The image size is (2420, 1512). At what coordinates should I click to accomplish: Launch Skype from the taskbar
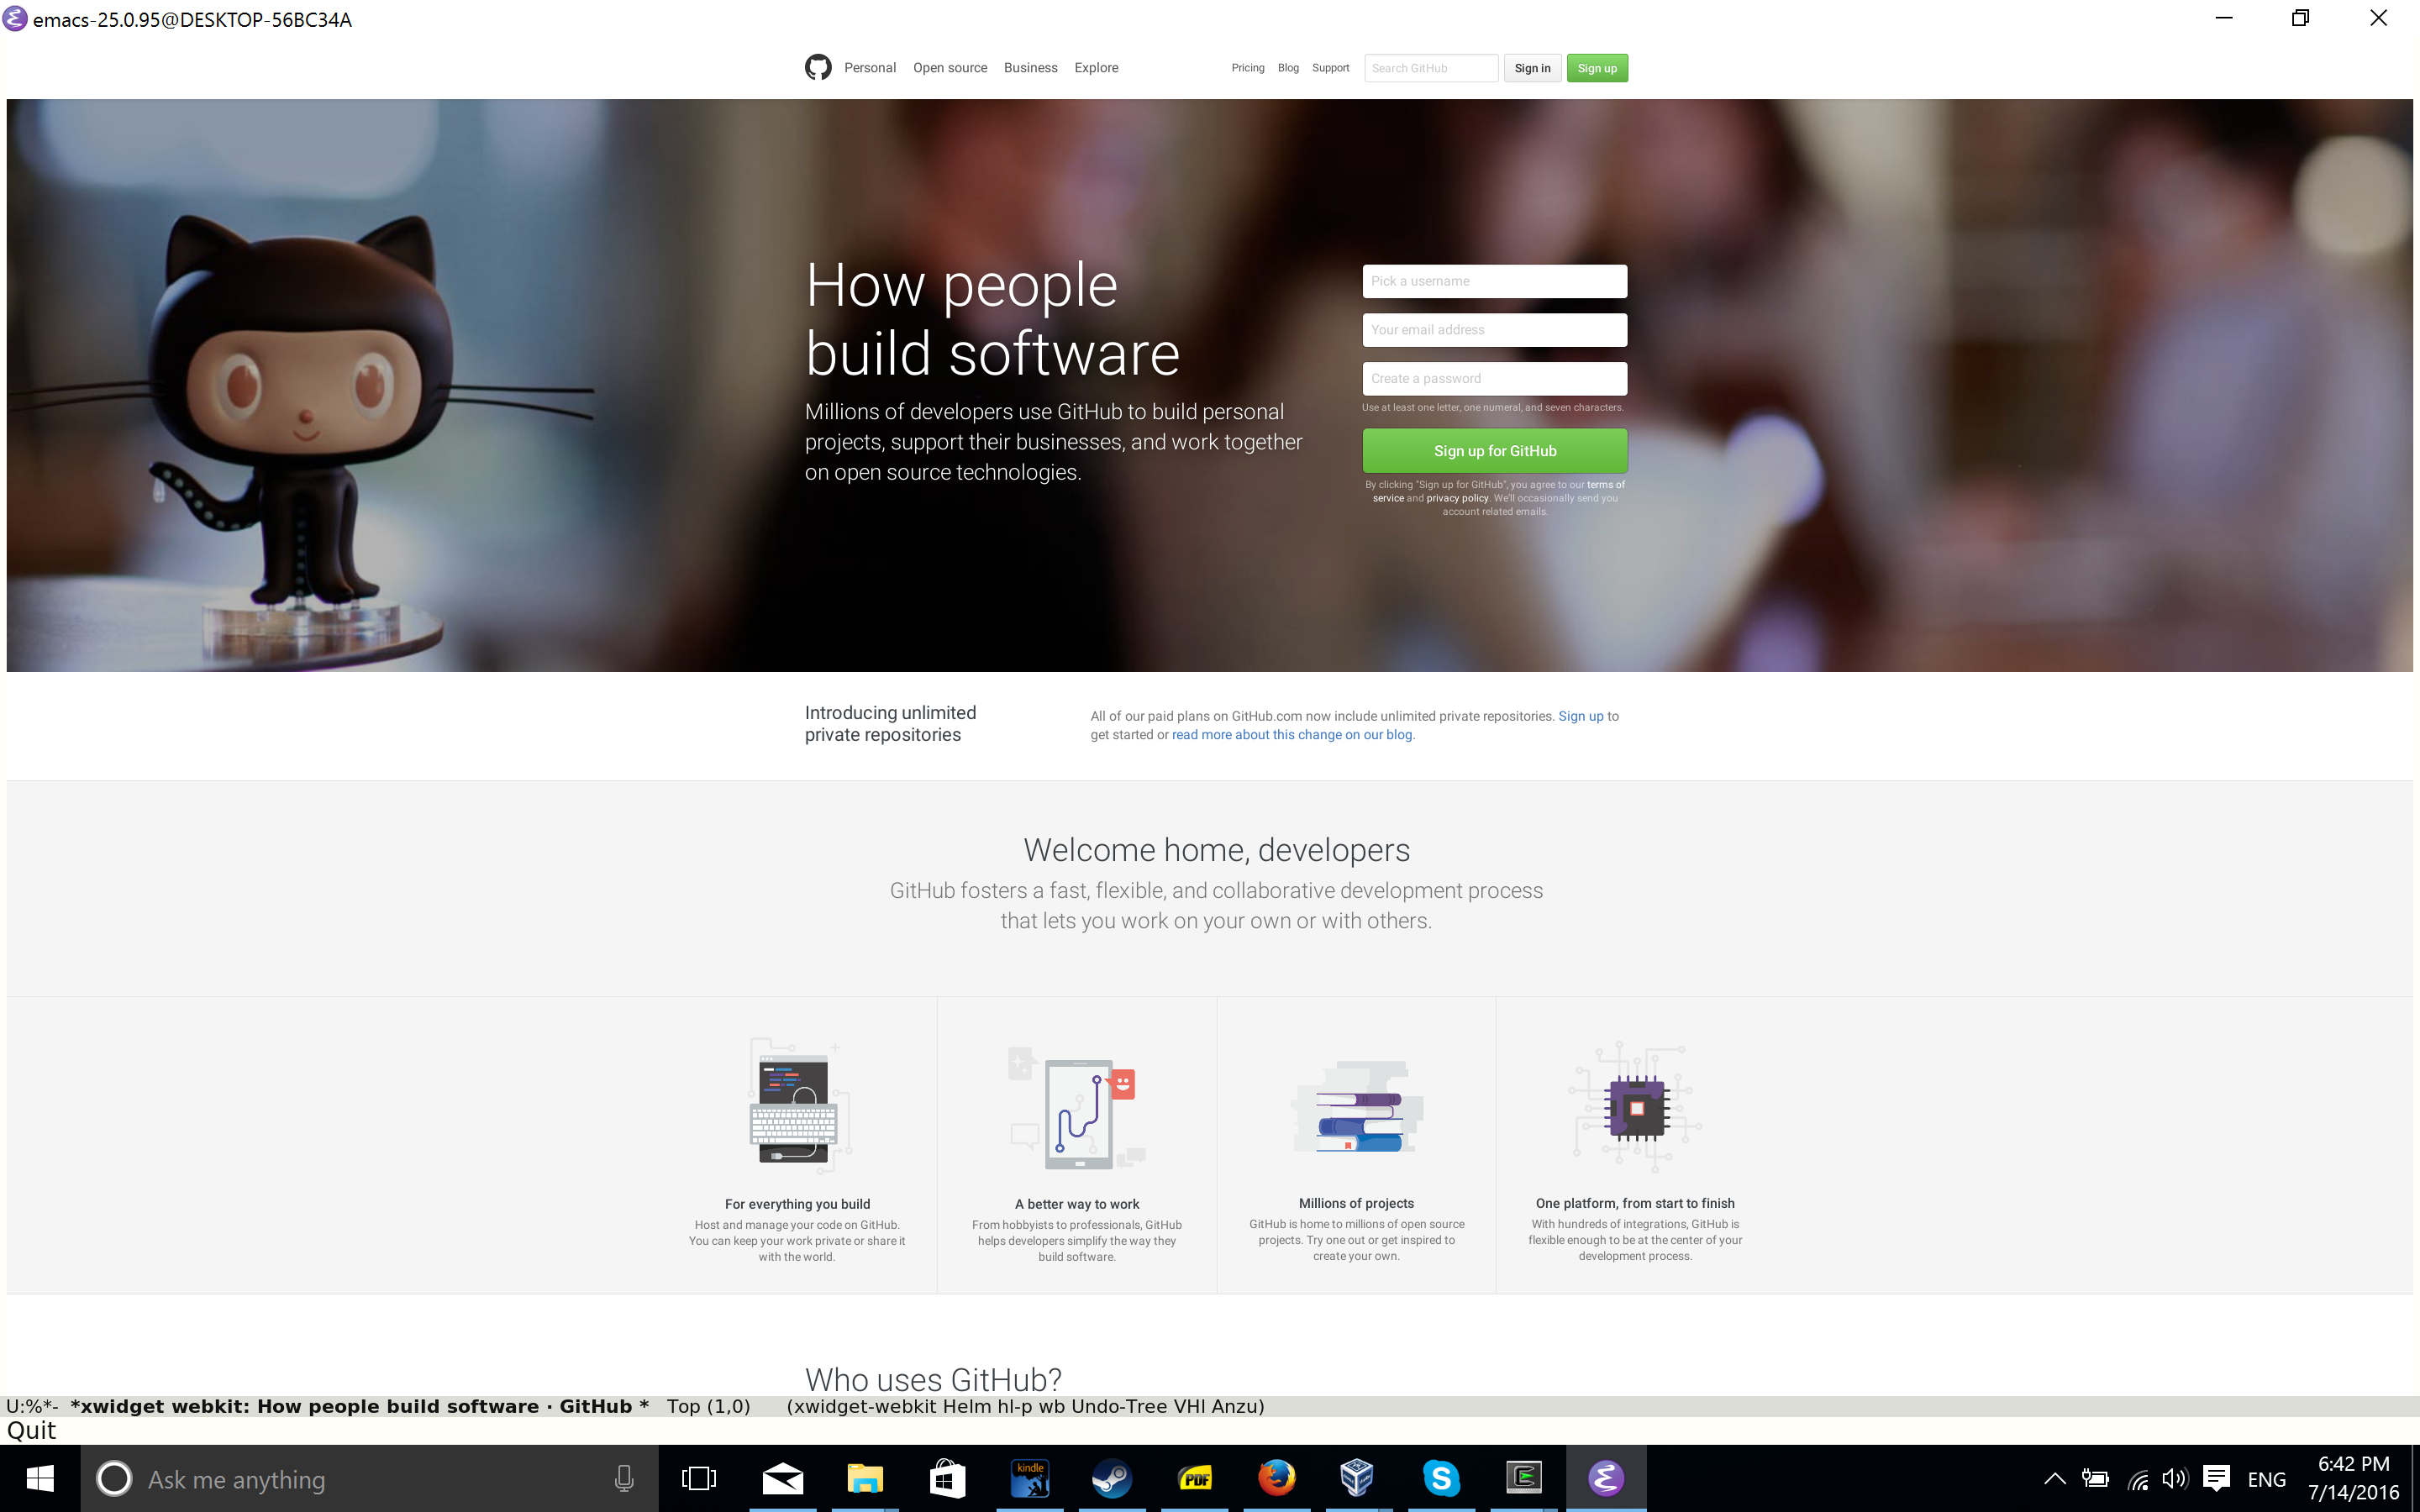pos(1441,1478)
